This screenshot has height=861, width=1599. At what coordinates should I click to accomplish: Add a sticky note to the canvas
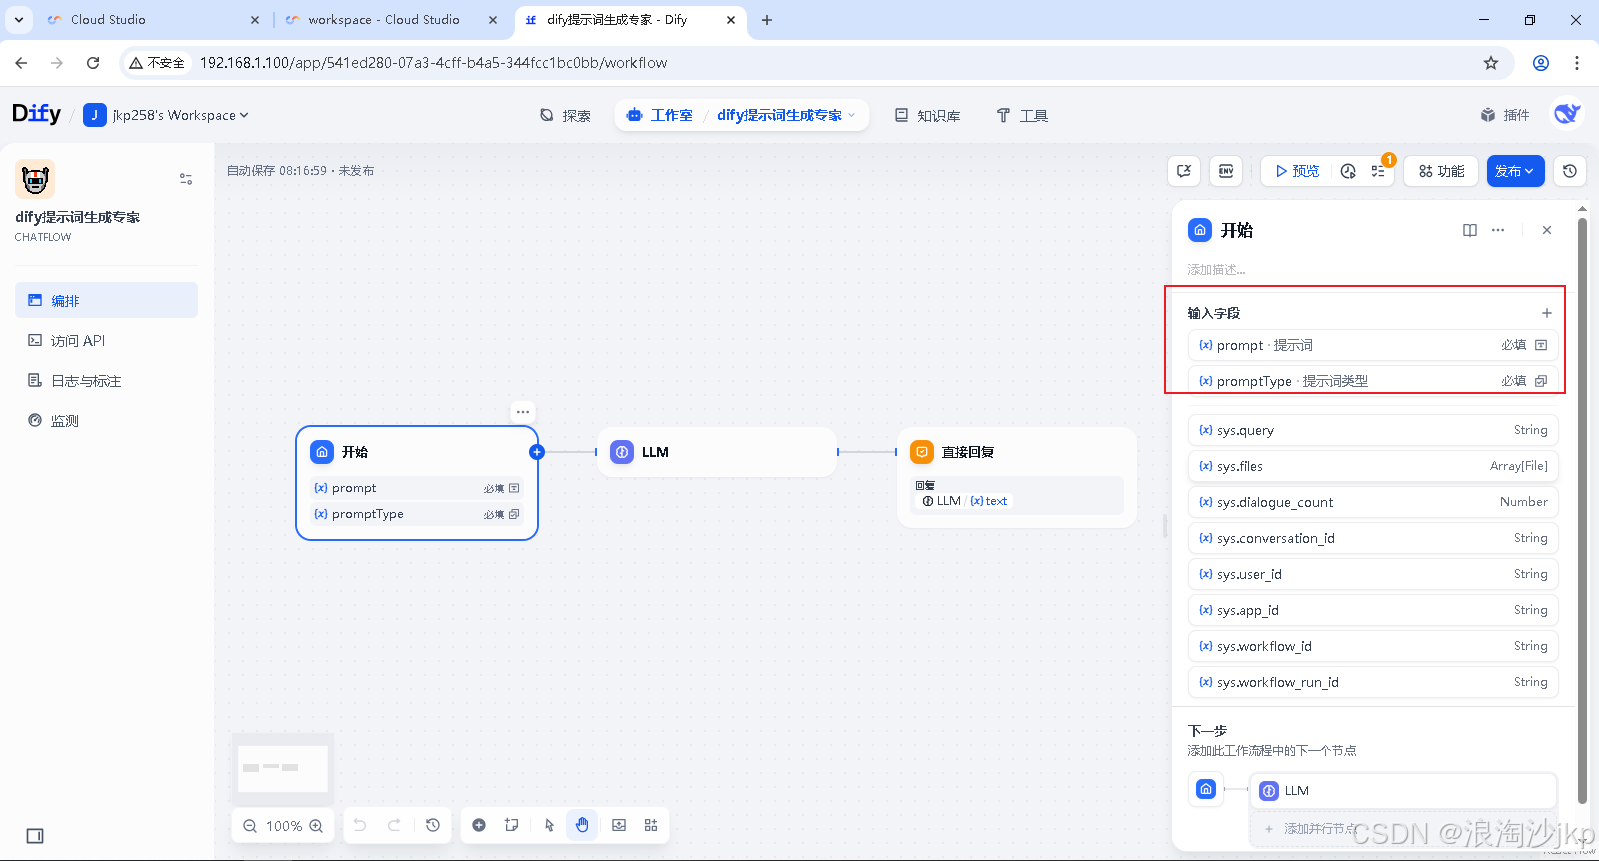coord(512,825)
